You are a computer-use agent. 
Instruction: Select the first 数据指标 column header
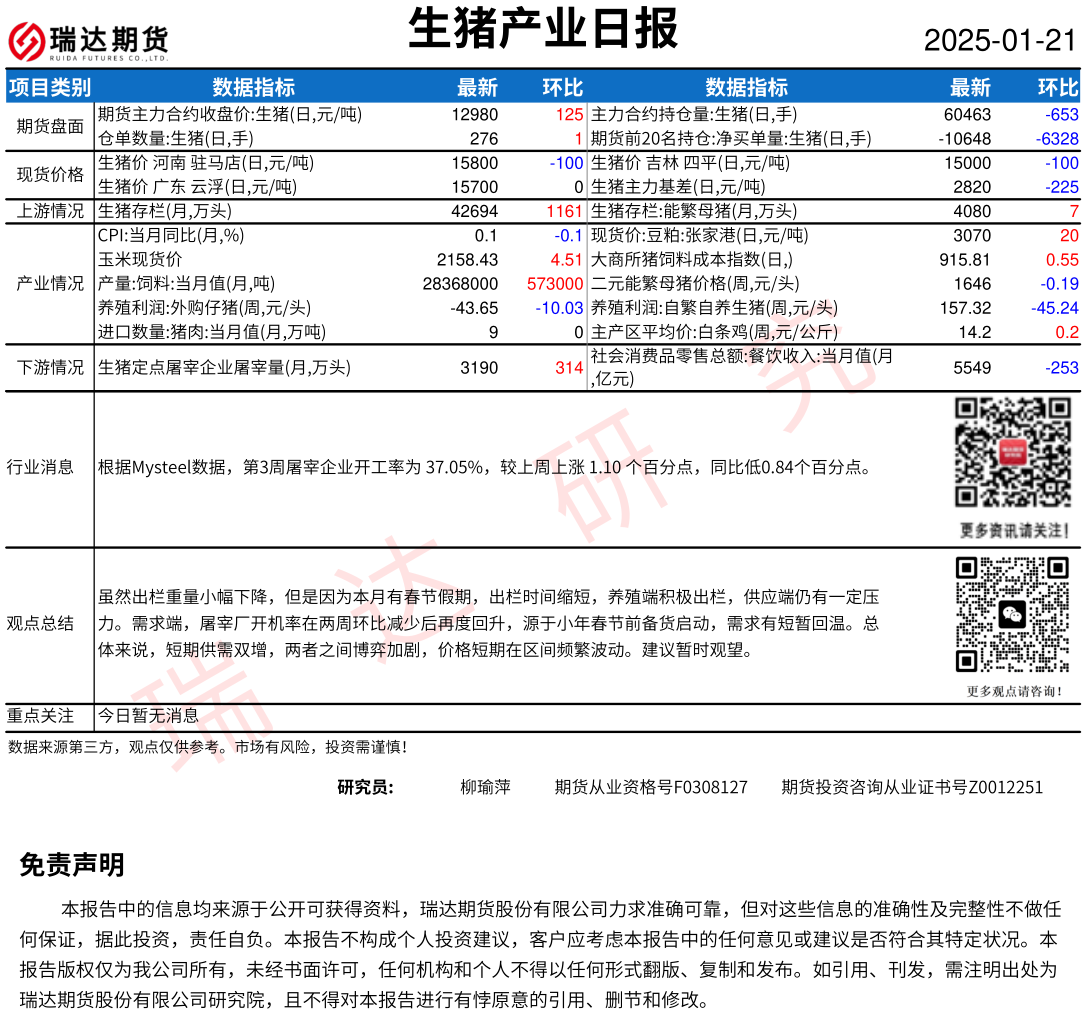[x=253, y=87]
